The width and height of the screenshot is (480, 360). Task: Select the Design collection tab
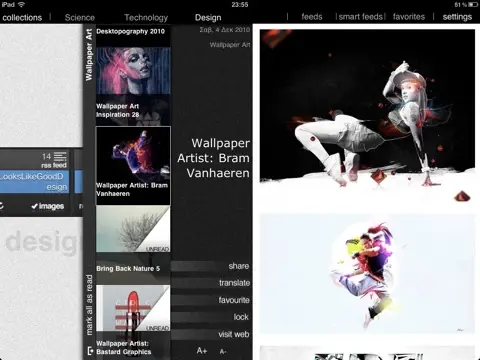coord(208,17)
